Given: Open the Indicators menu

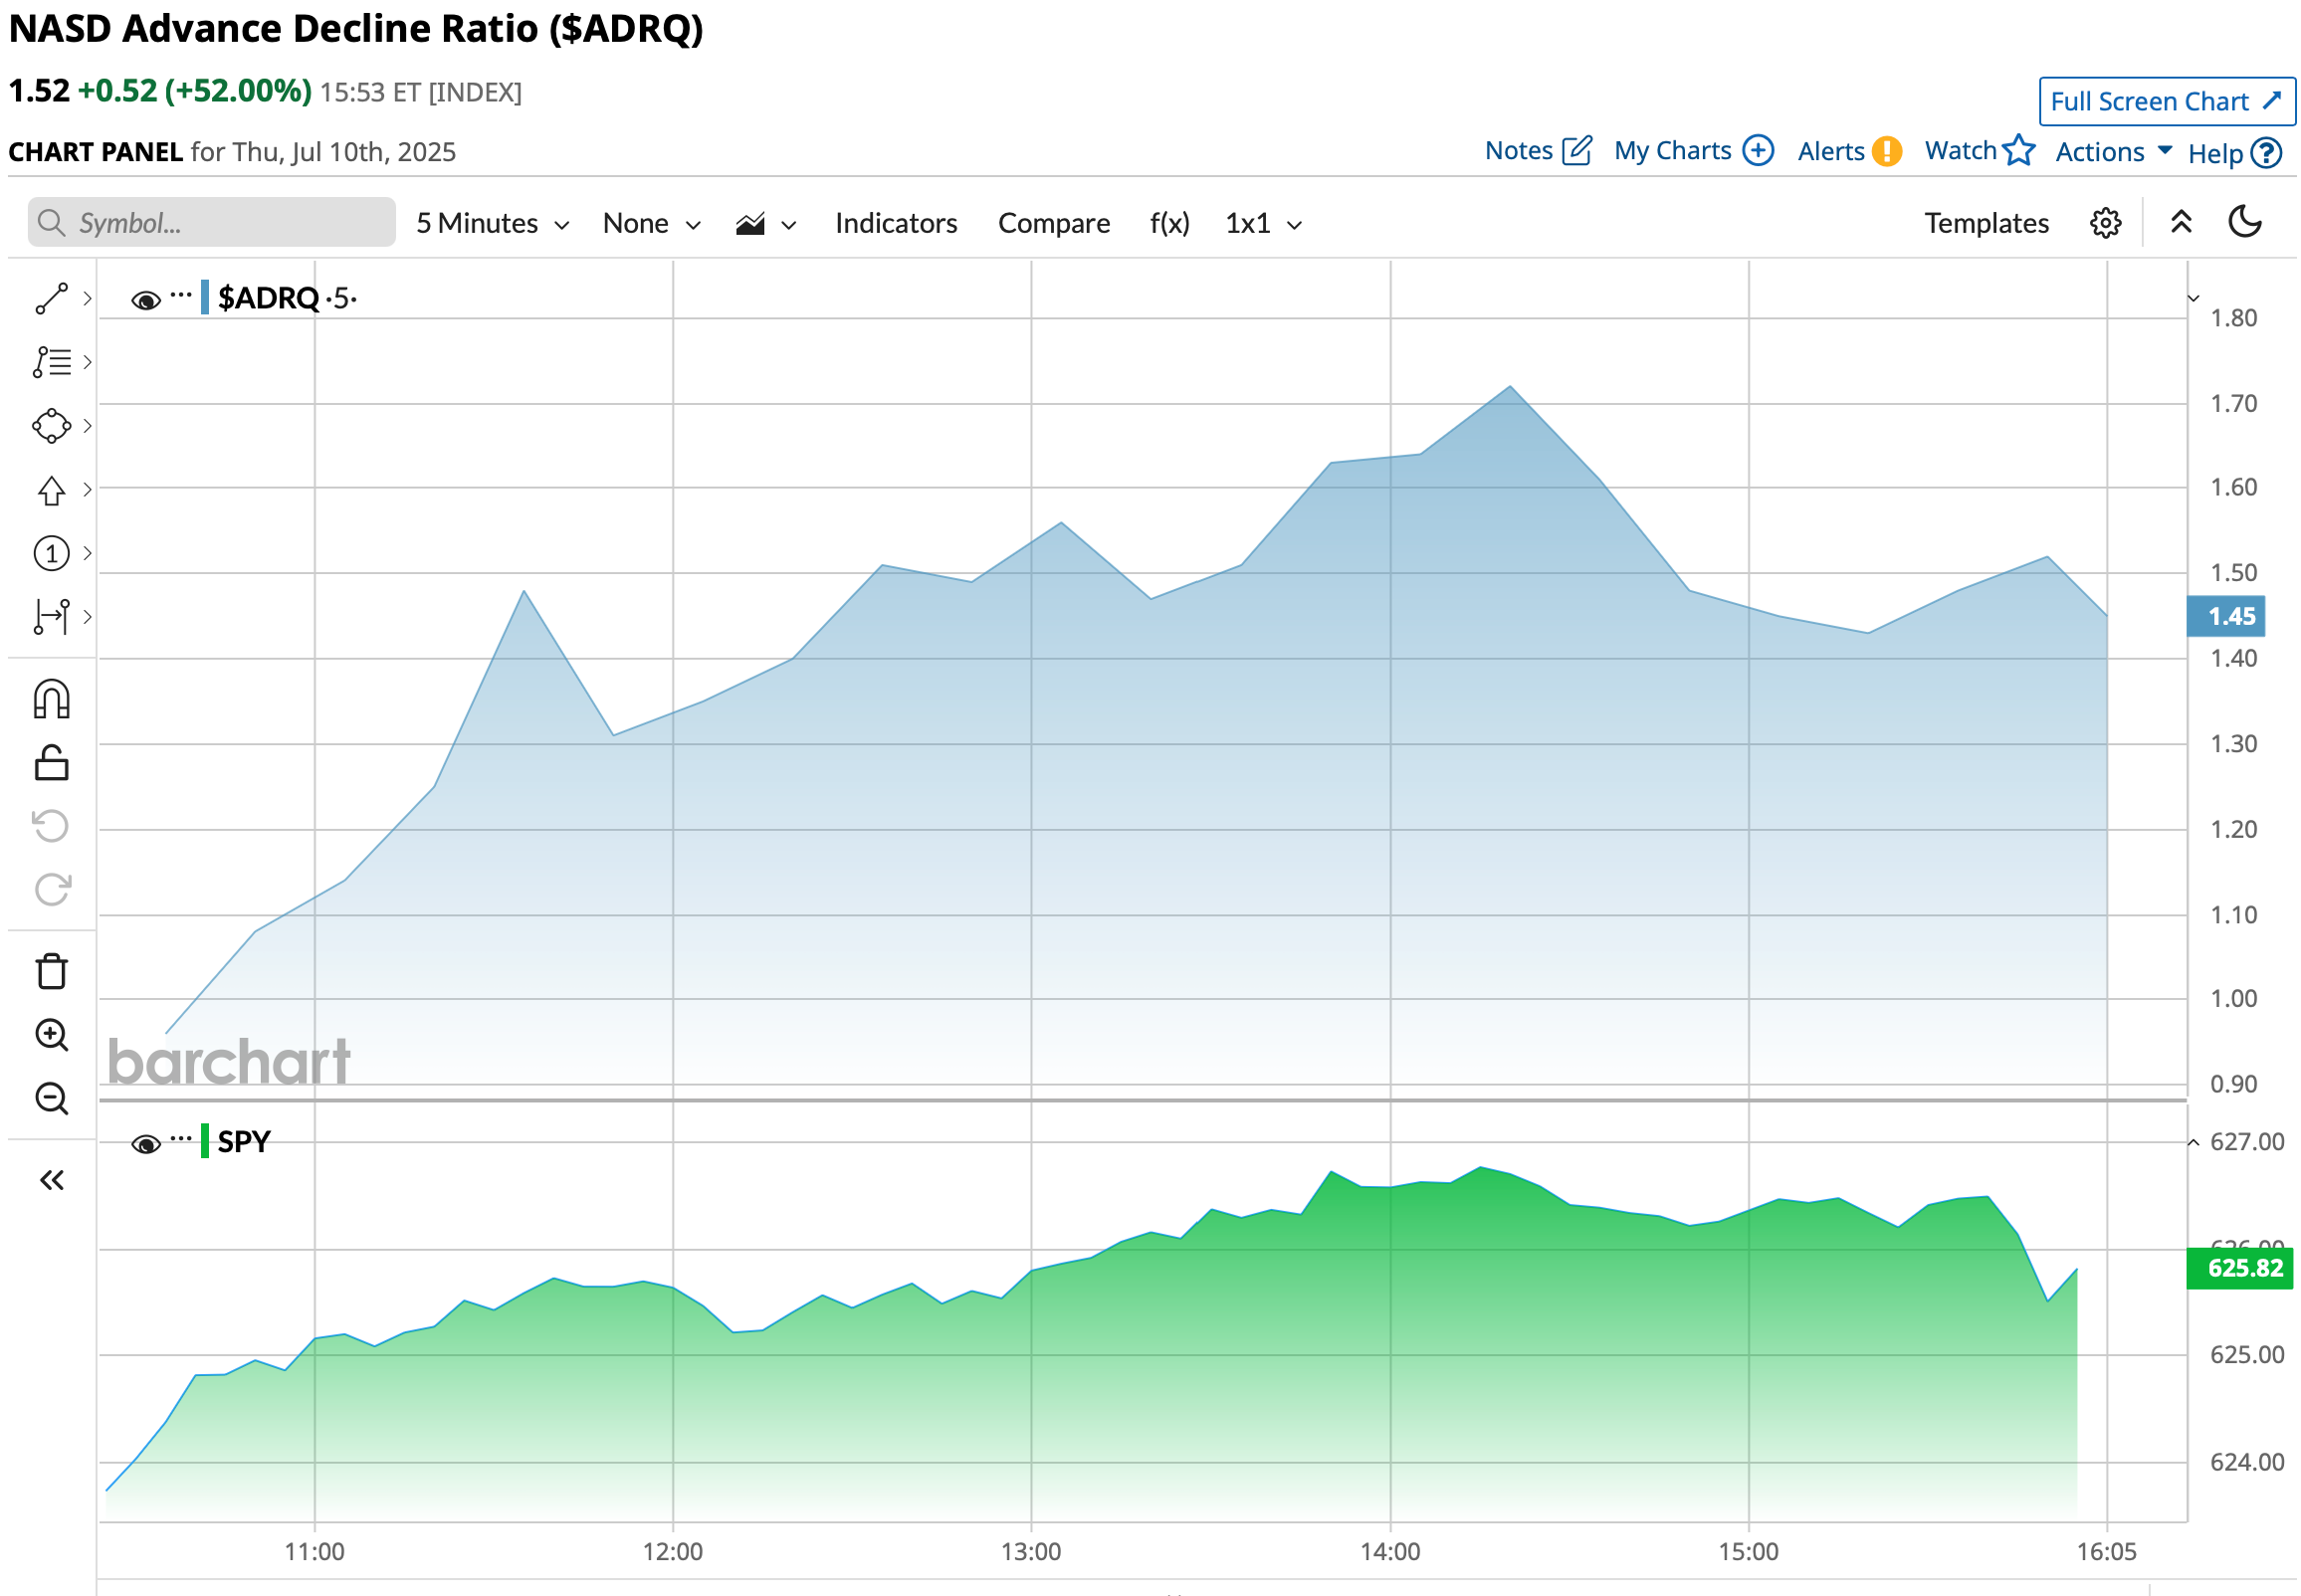Looking at the screenshot, I should coord(895,223).
